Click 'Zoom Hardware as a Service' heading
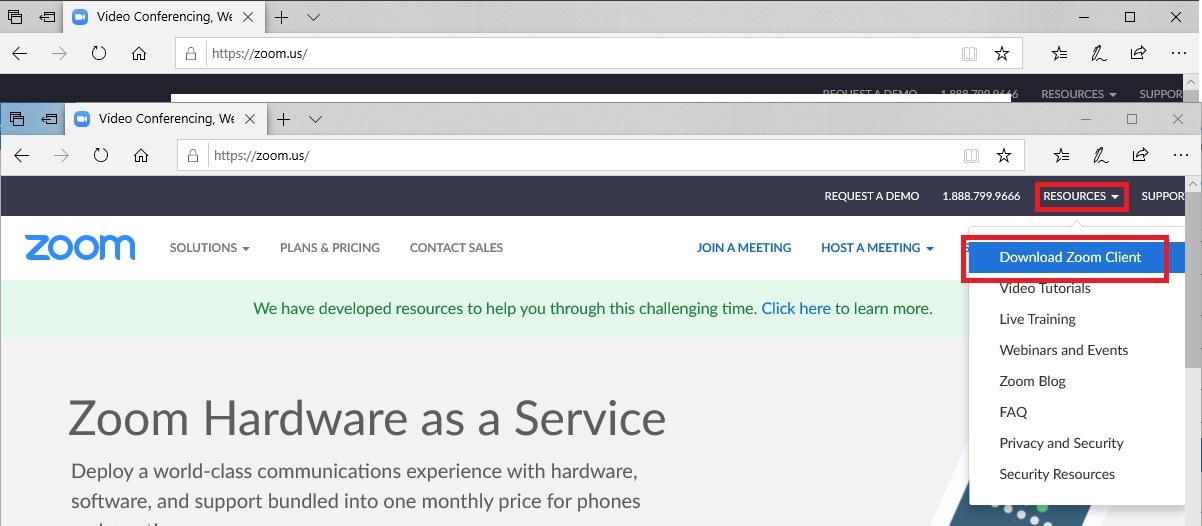The image size is (1202, 526). click(367, 418)
